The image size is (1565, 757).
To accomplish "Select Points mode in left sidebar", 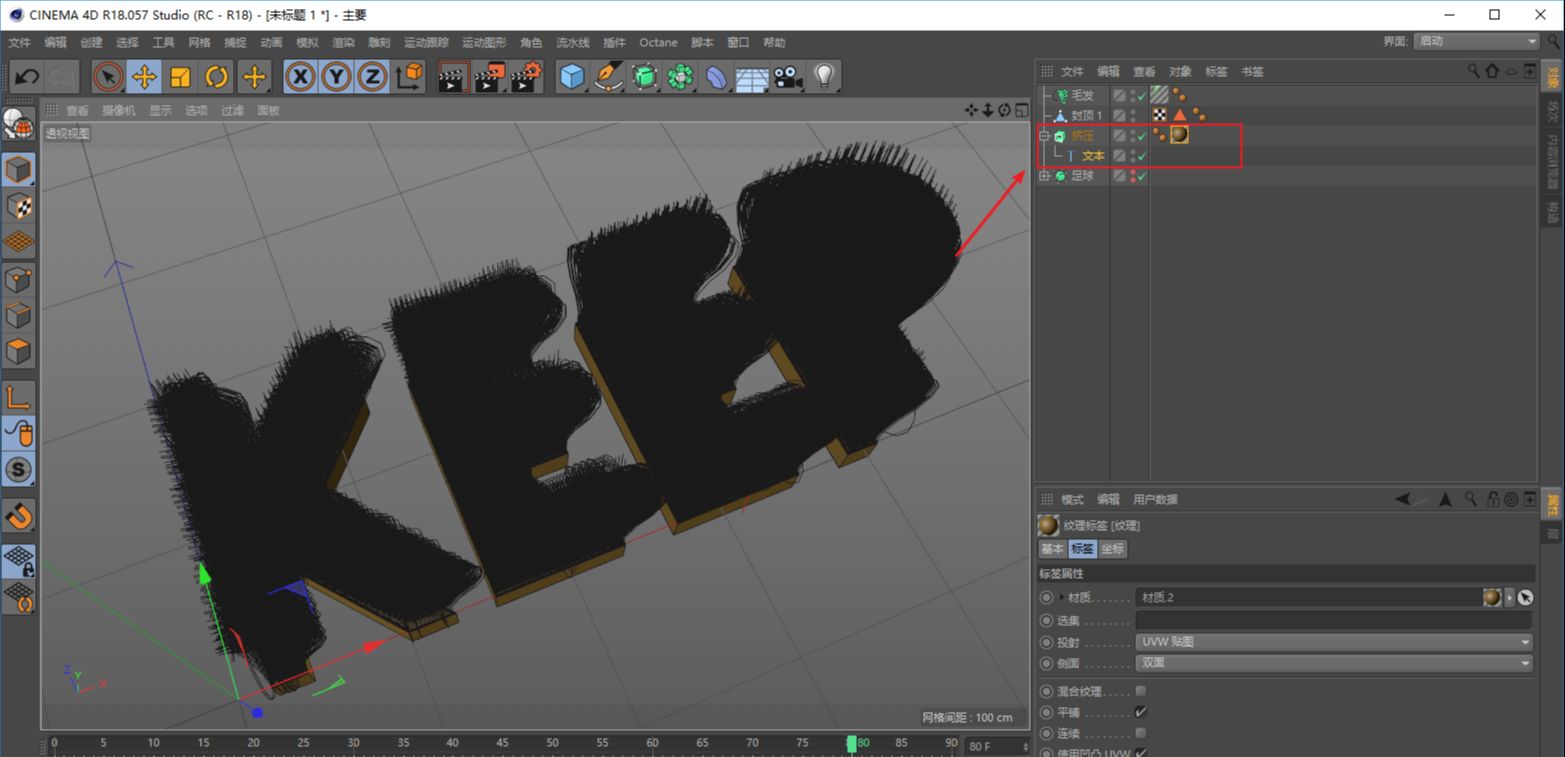I will (19, 279).
